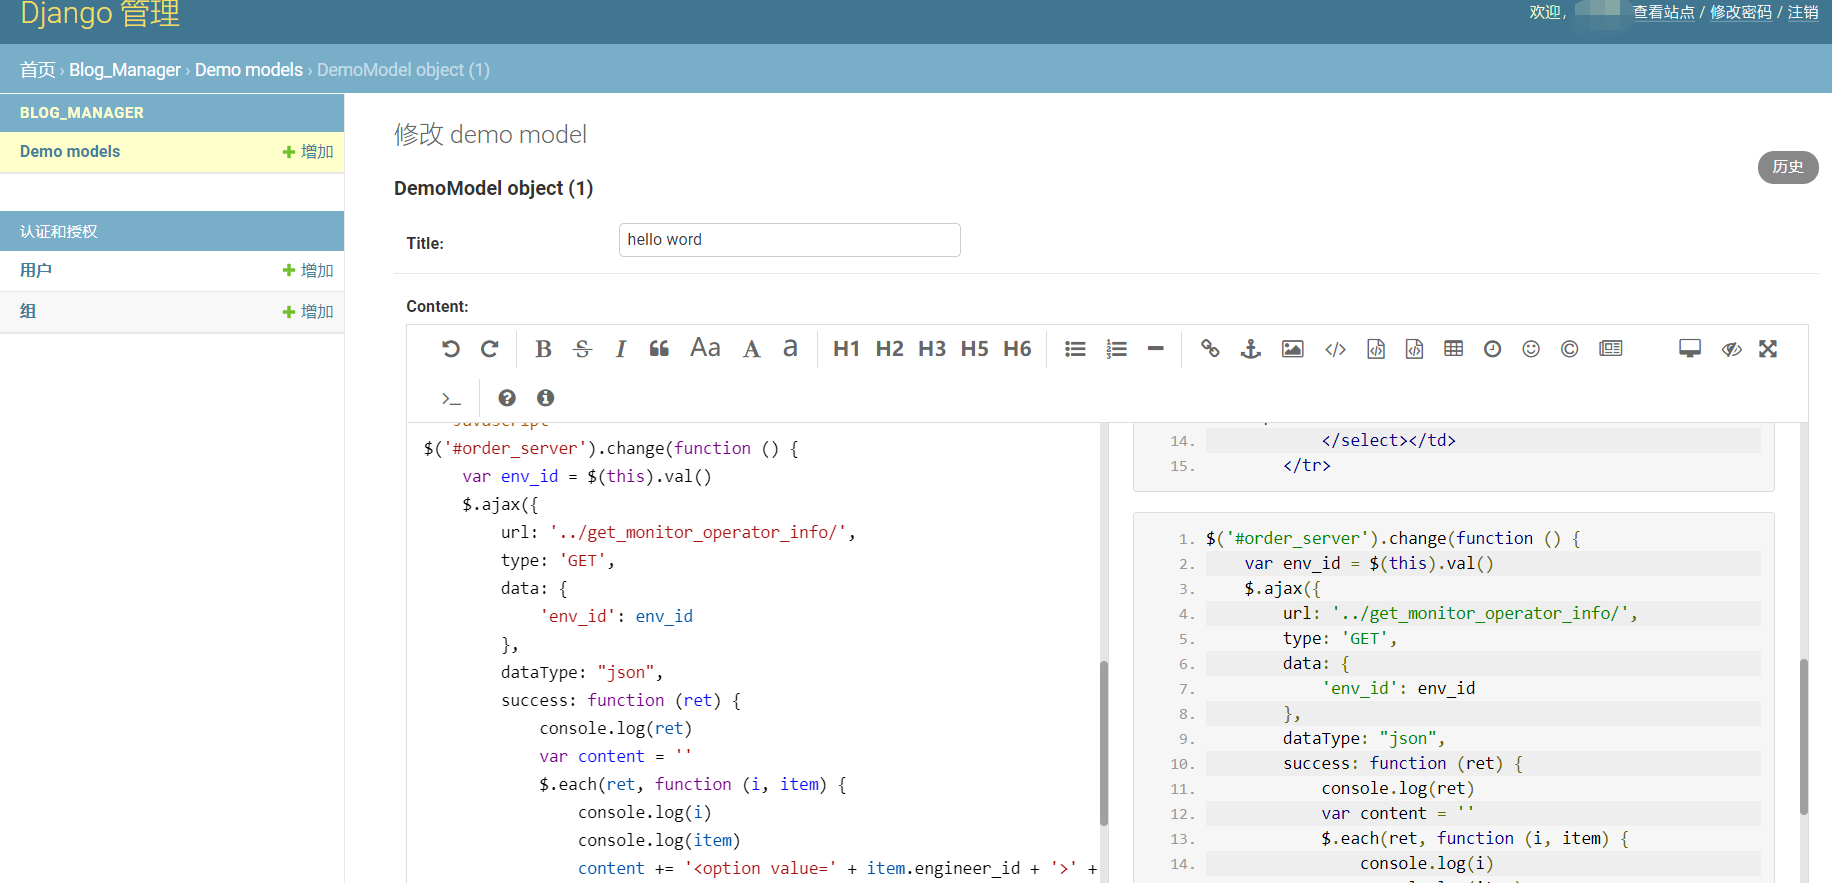The width and height of the screenshot is (1832, 883).
Task: Open the 首页 breadcrumb link
Action: point(38,70)
